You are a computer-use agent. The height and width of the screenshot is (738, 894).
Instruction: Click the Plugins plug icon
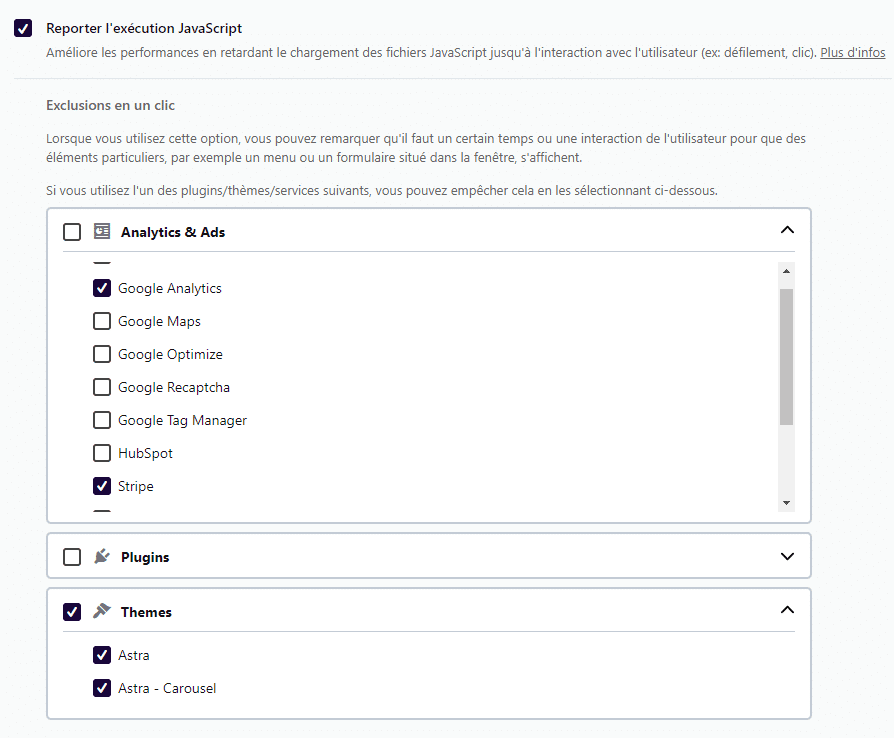[x=101, y=556]
